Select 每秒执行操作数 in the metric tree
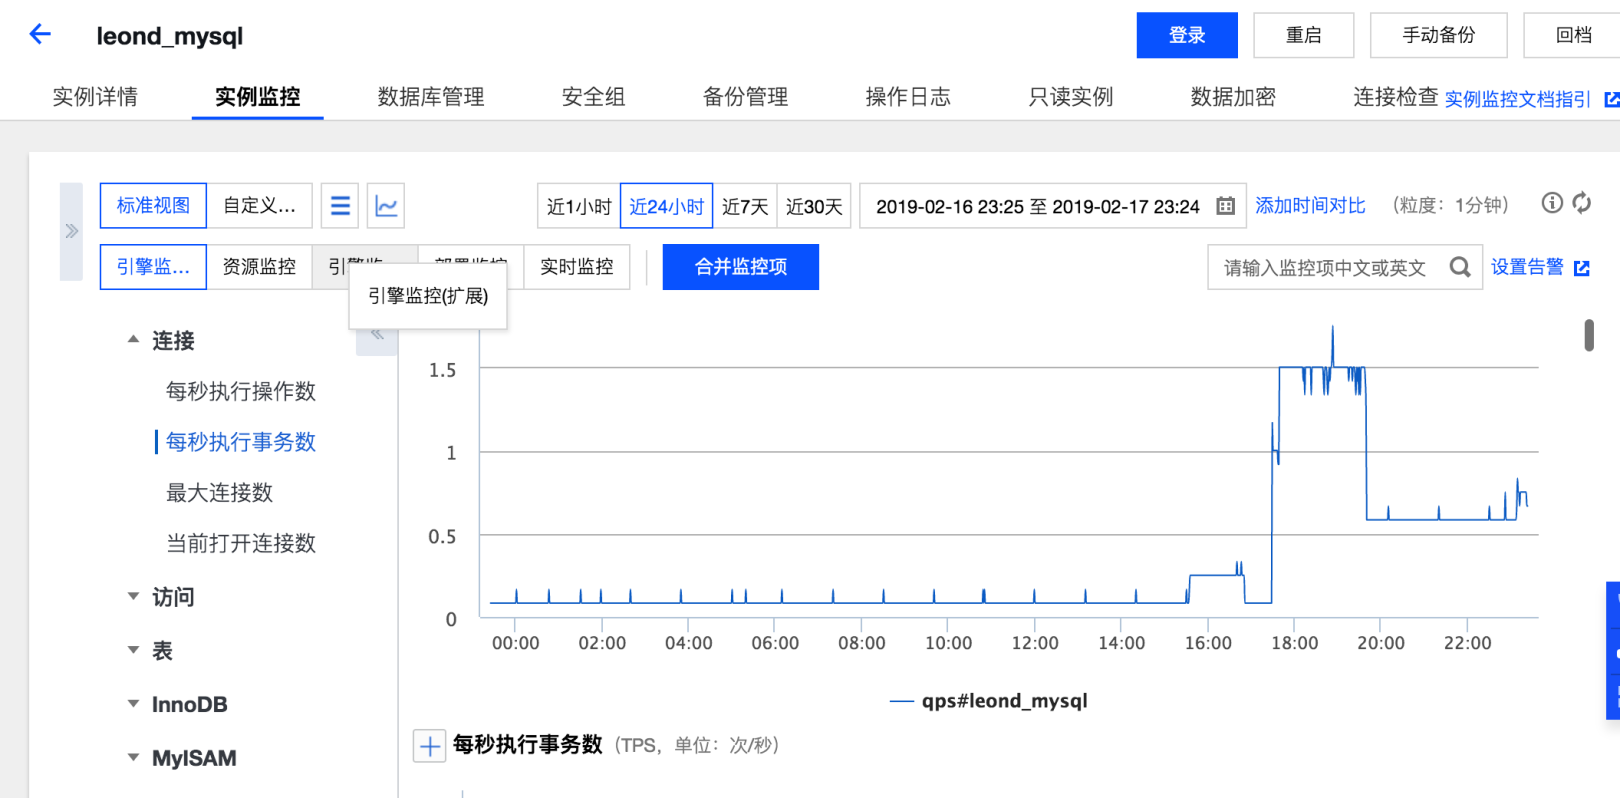1620x798 pixels. click(x=241, y=391)
